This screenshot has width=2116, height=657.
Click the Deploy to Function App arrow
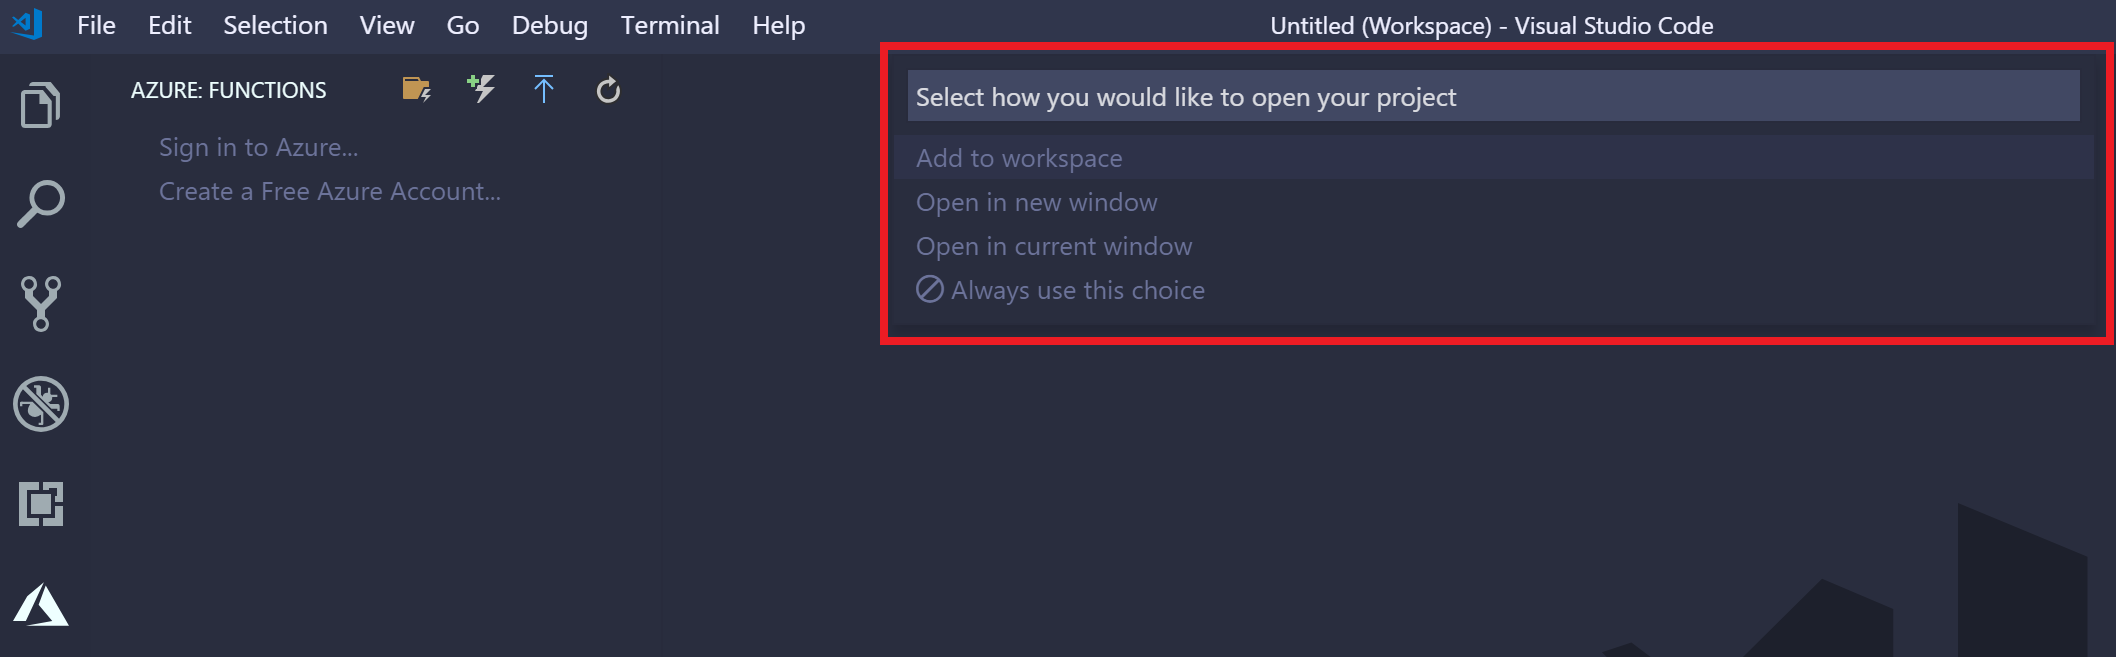click(x=544, y=90)
